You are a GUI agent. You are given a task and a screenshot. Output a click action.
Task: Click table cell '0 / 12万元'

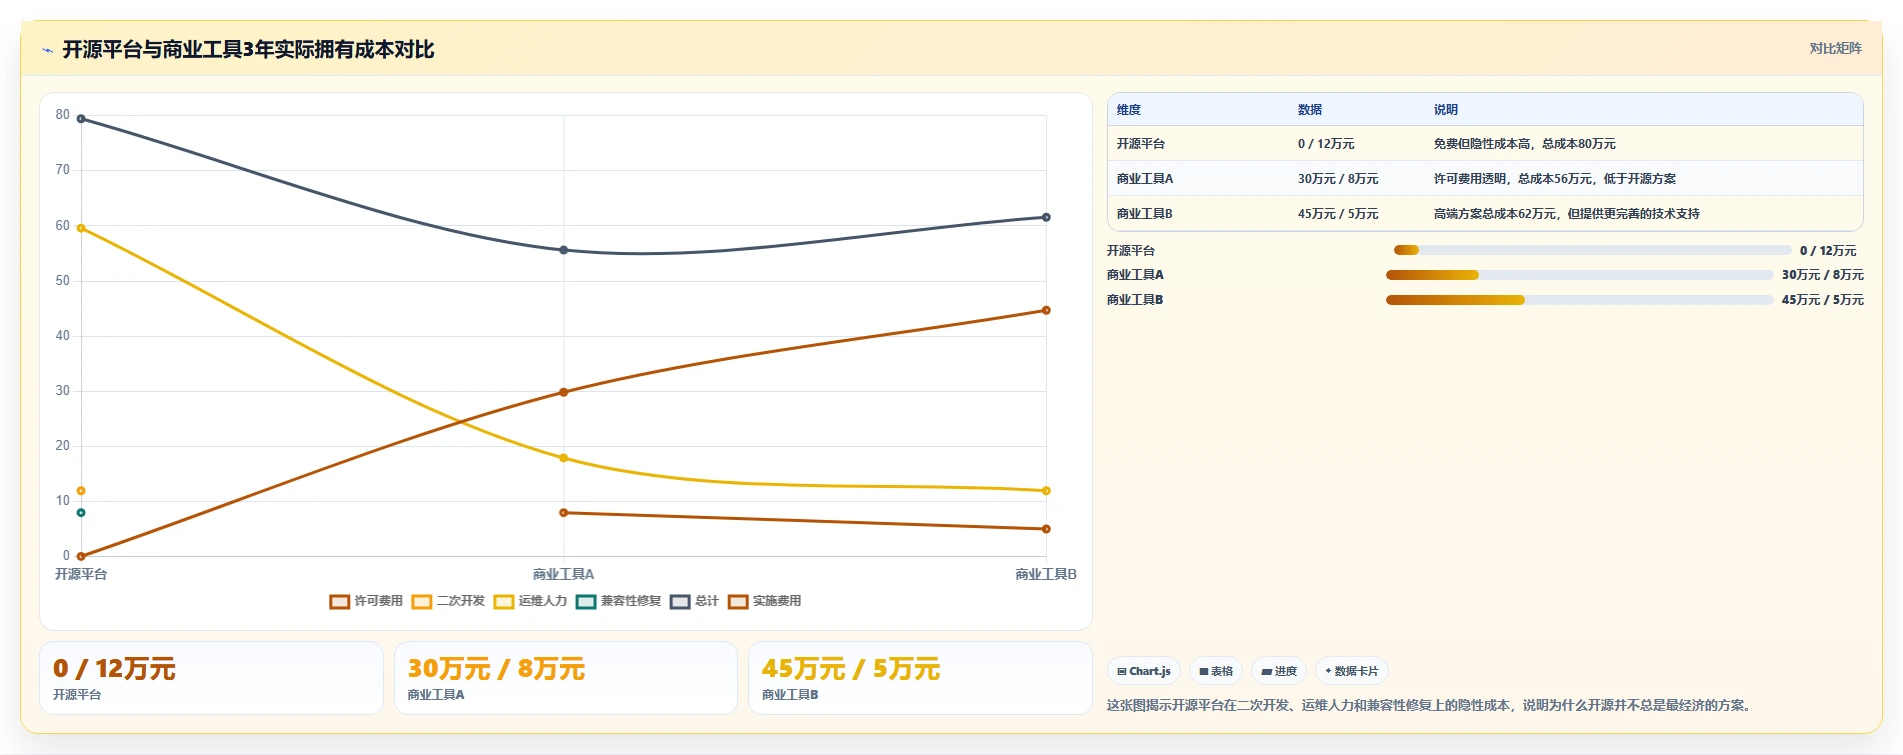1326,144
